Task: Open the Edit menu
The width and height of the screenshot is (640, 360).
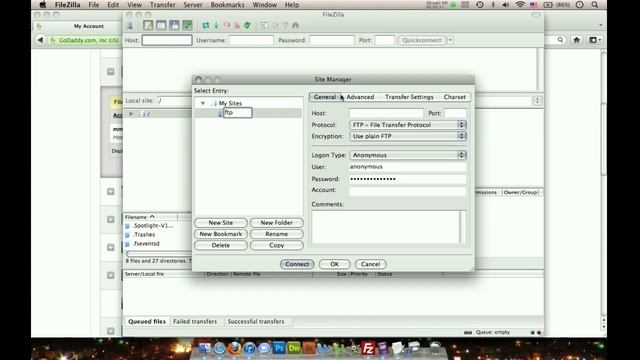Action: click(x=113, y=5)
